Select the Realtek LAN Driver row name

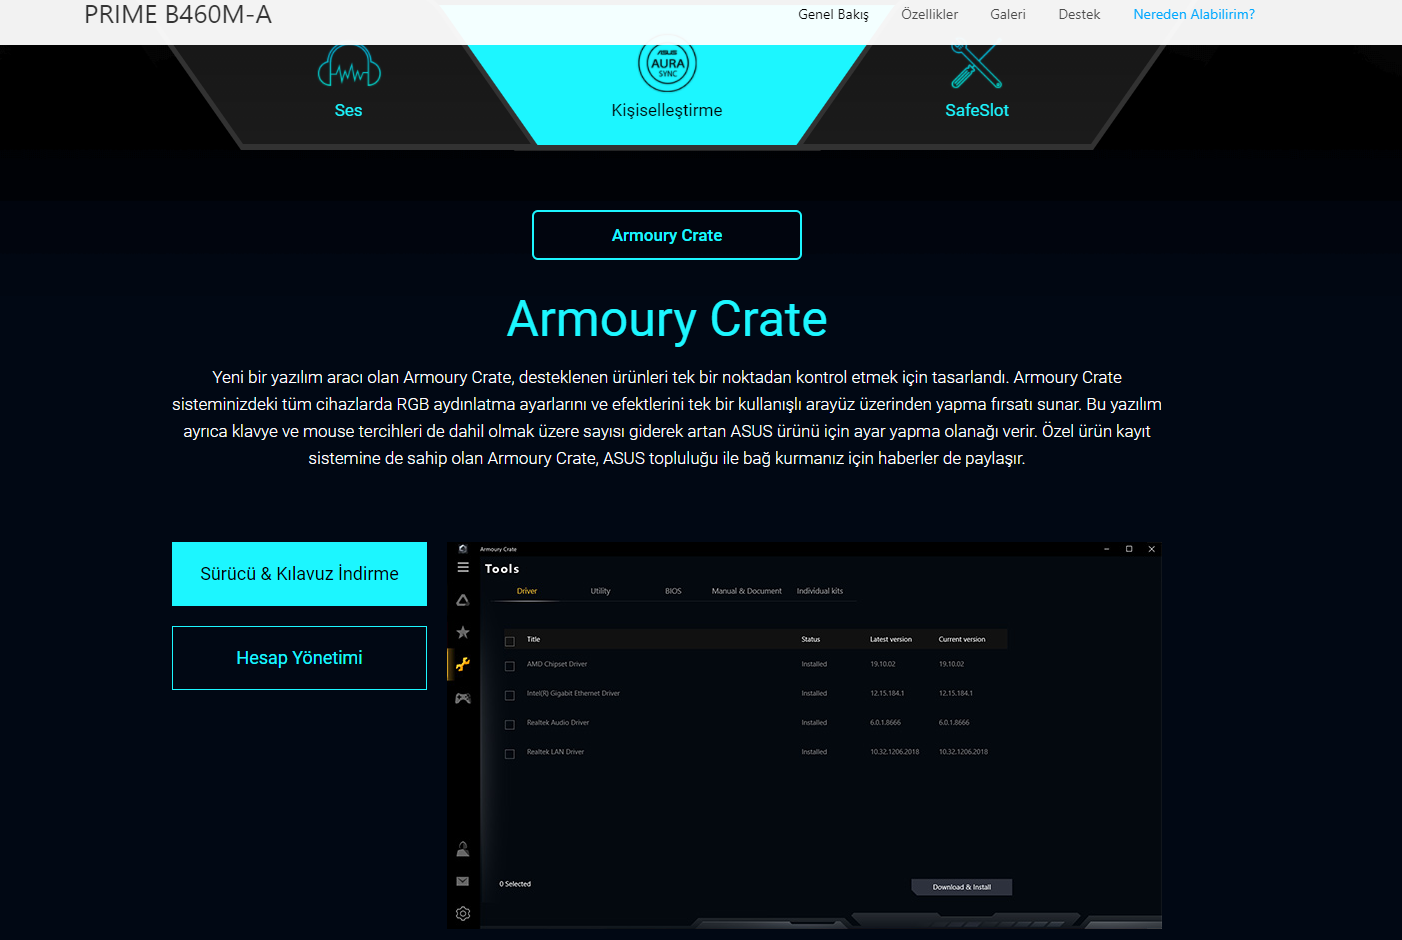coord(555,752)
